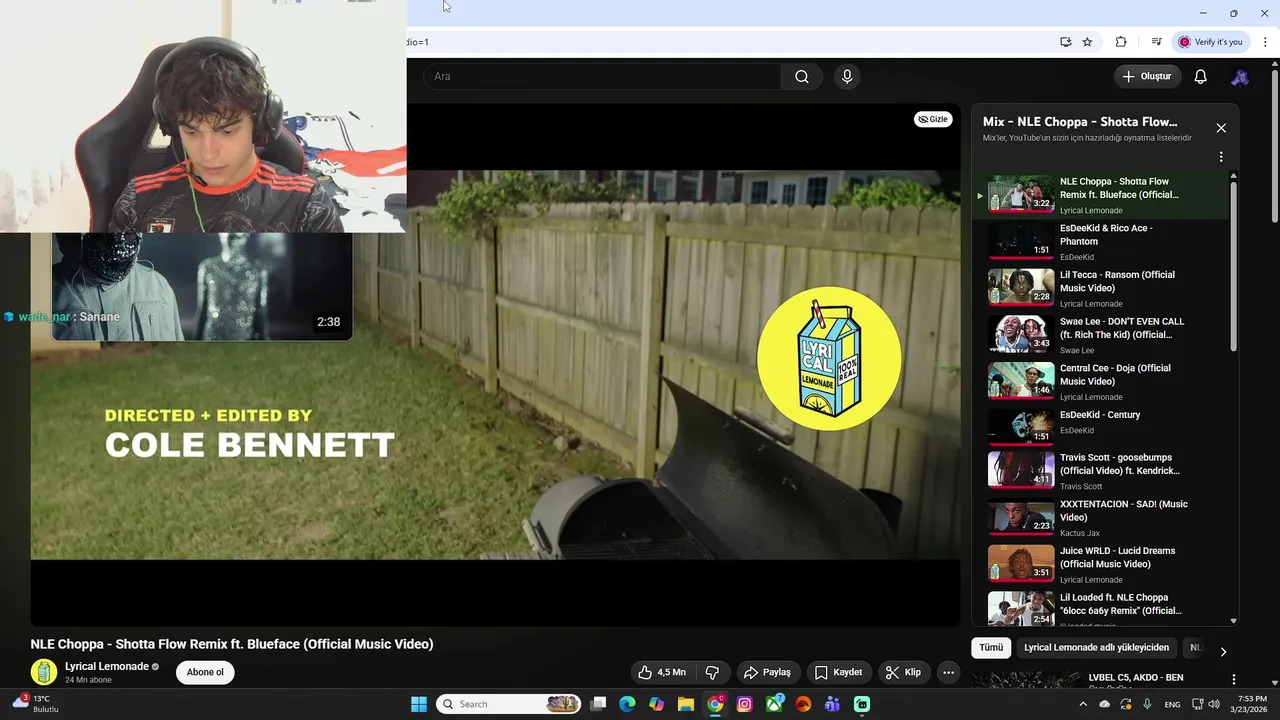Install app via the address bar icon
Screen dimensions: 1280x720
point(1066,42)
